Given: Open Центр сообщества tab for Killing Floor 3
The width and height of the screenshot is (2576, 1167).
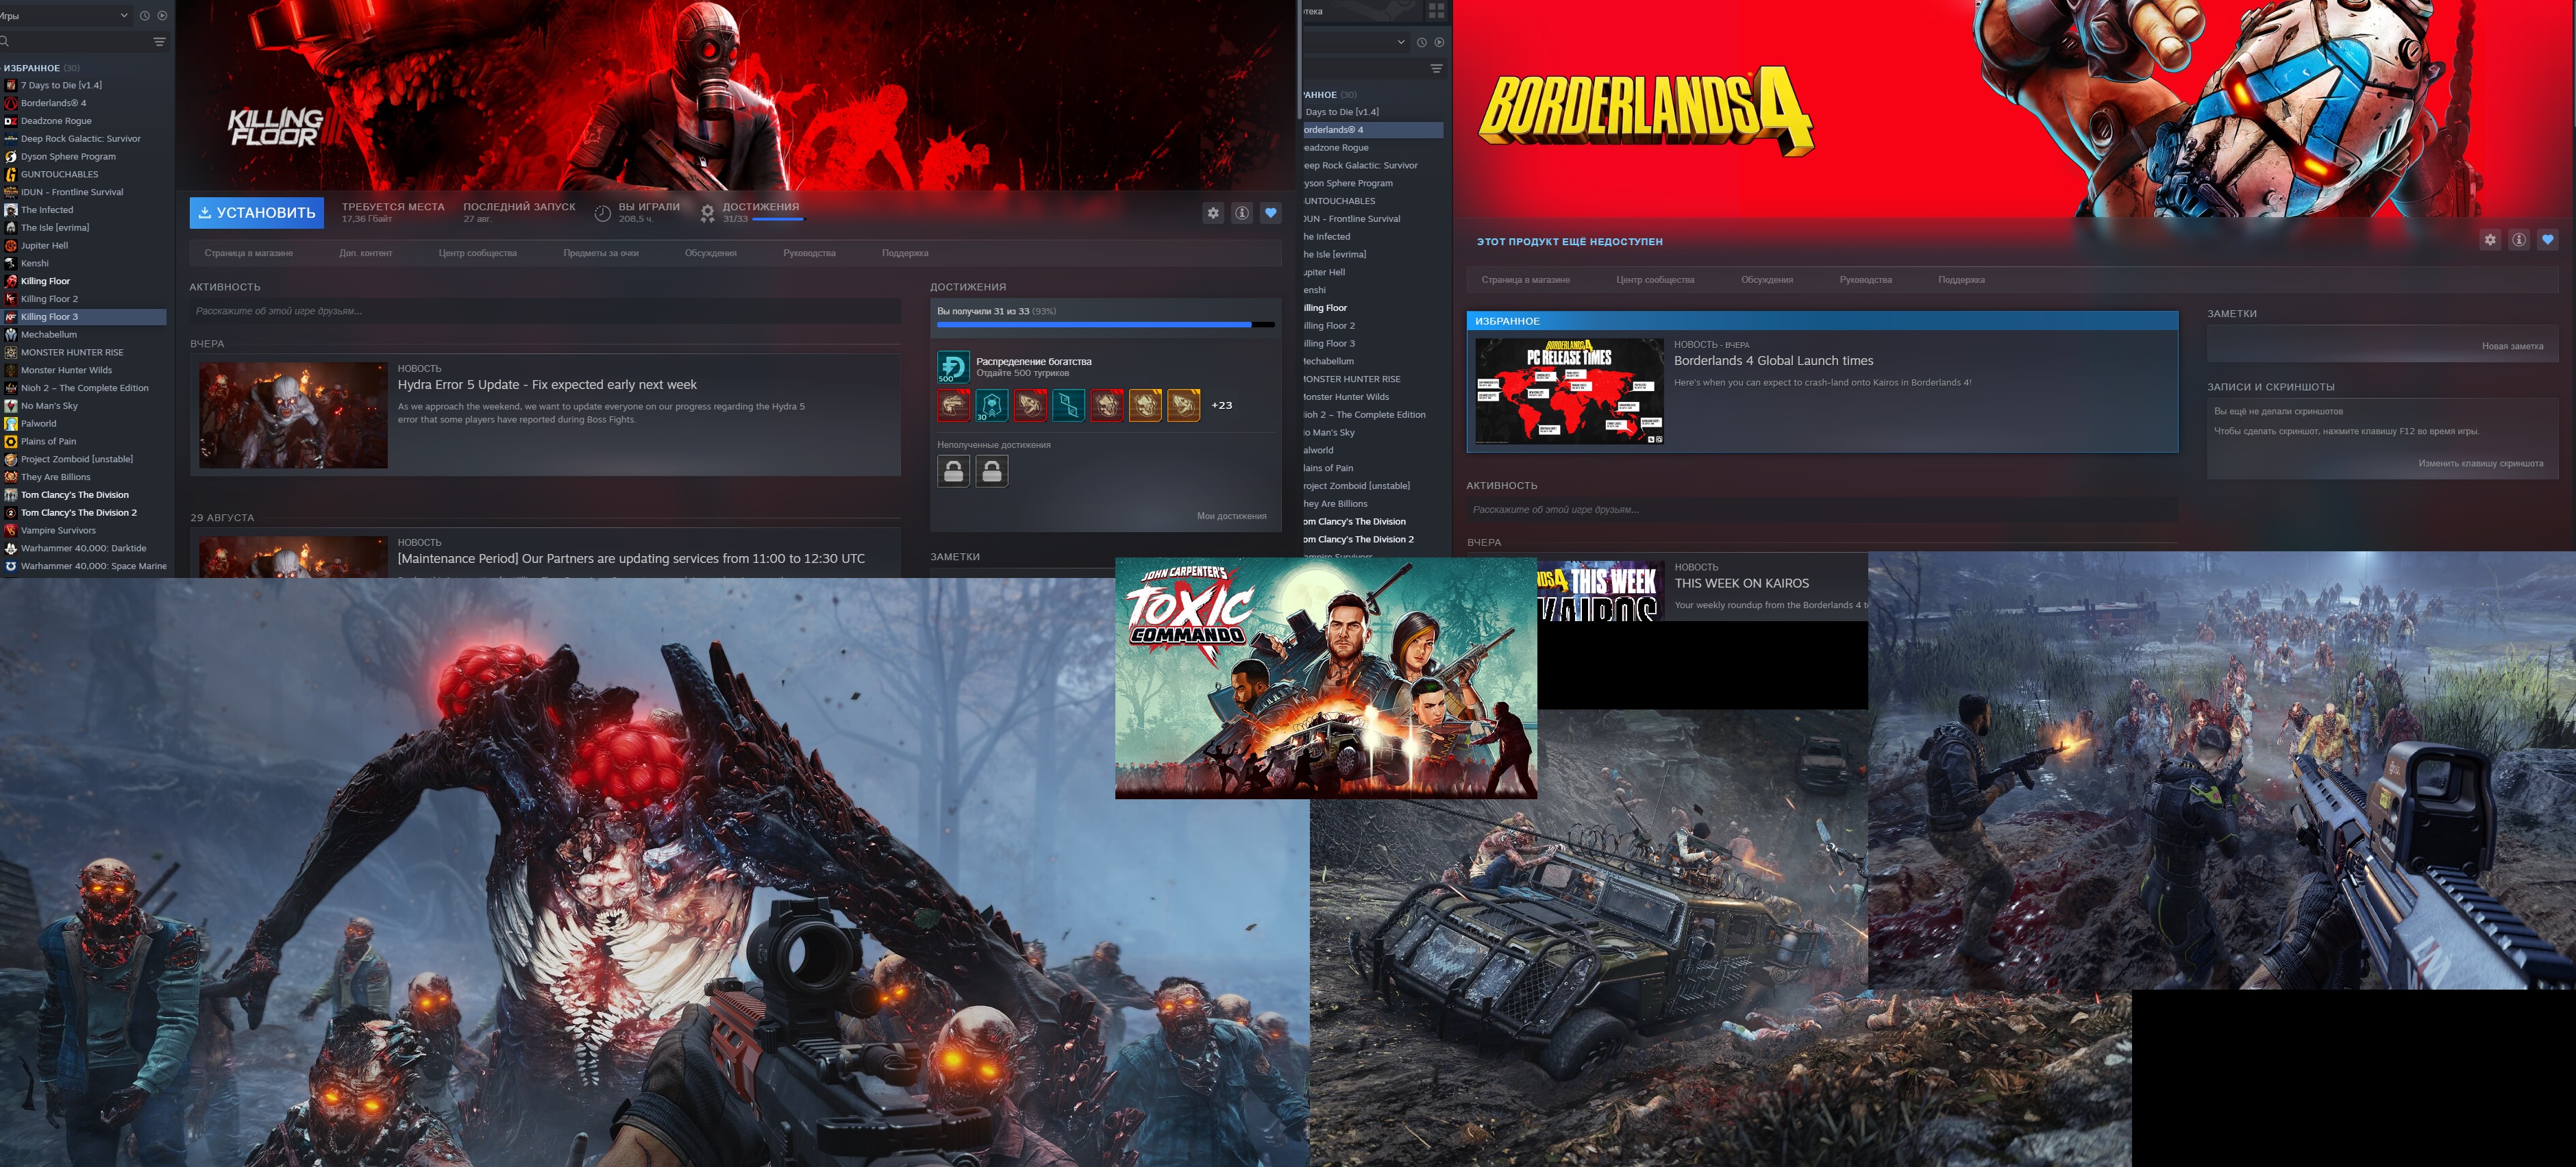Looking at the screenshot, I should point(477,253).
